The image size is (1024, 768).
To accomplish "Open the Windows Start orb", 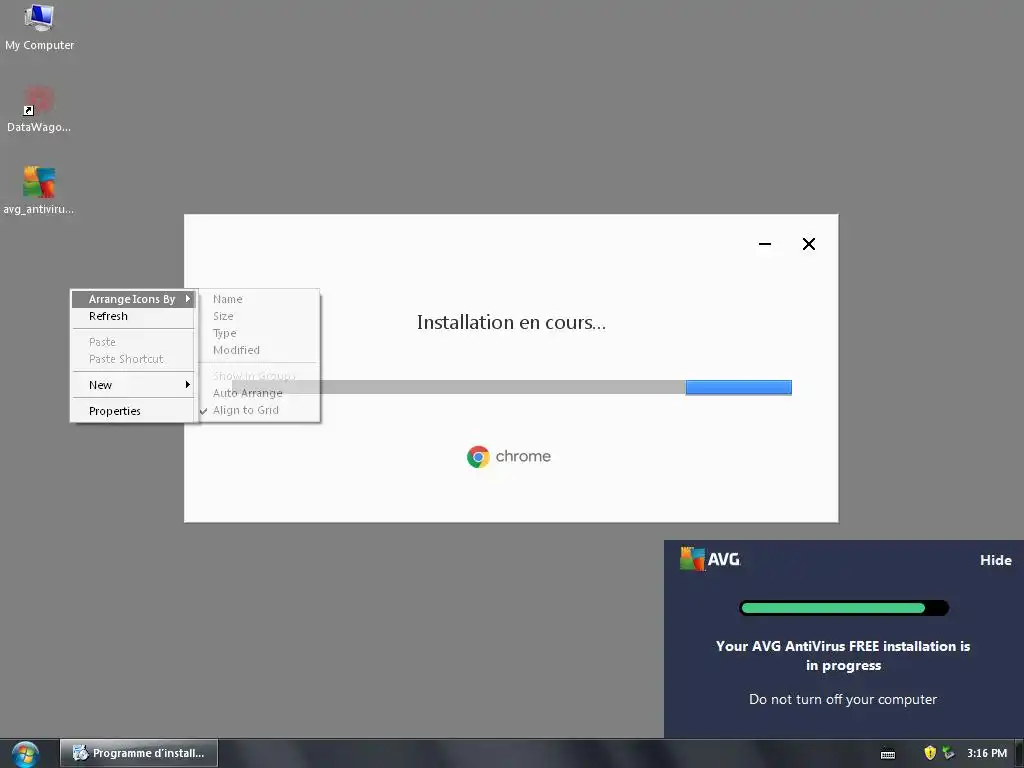I will (25, 754).
